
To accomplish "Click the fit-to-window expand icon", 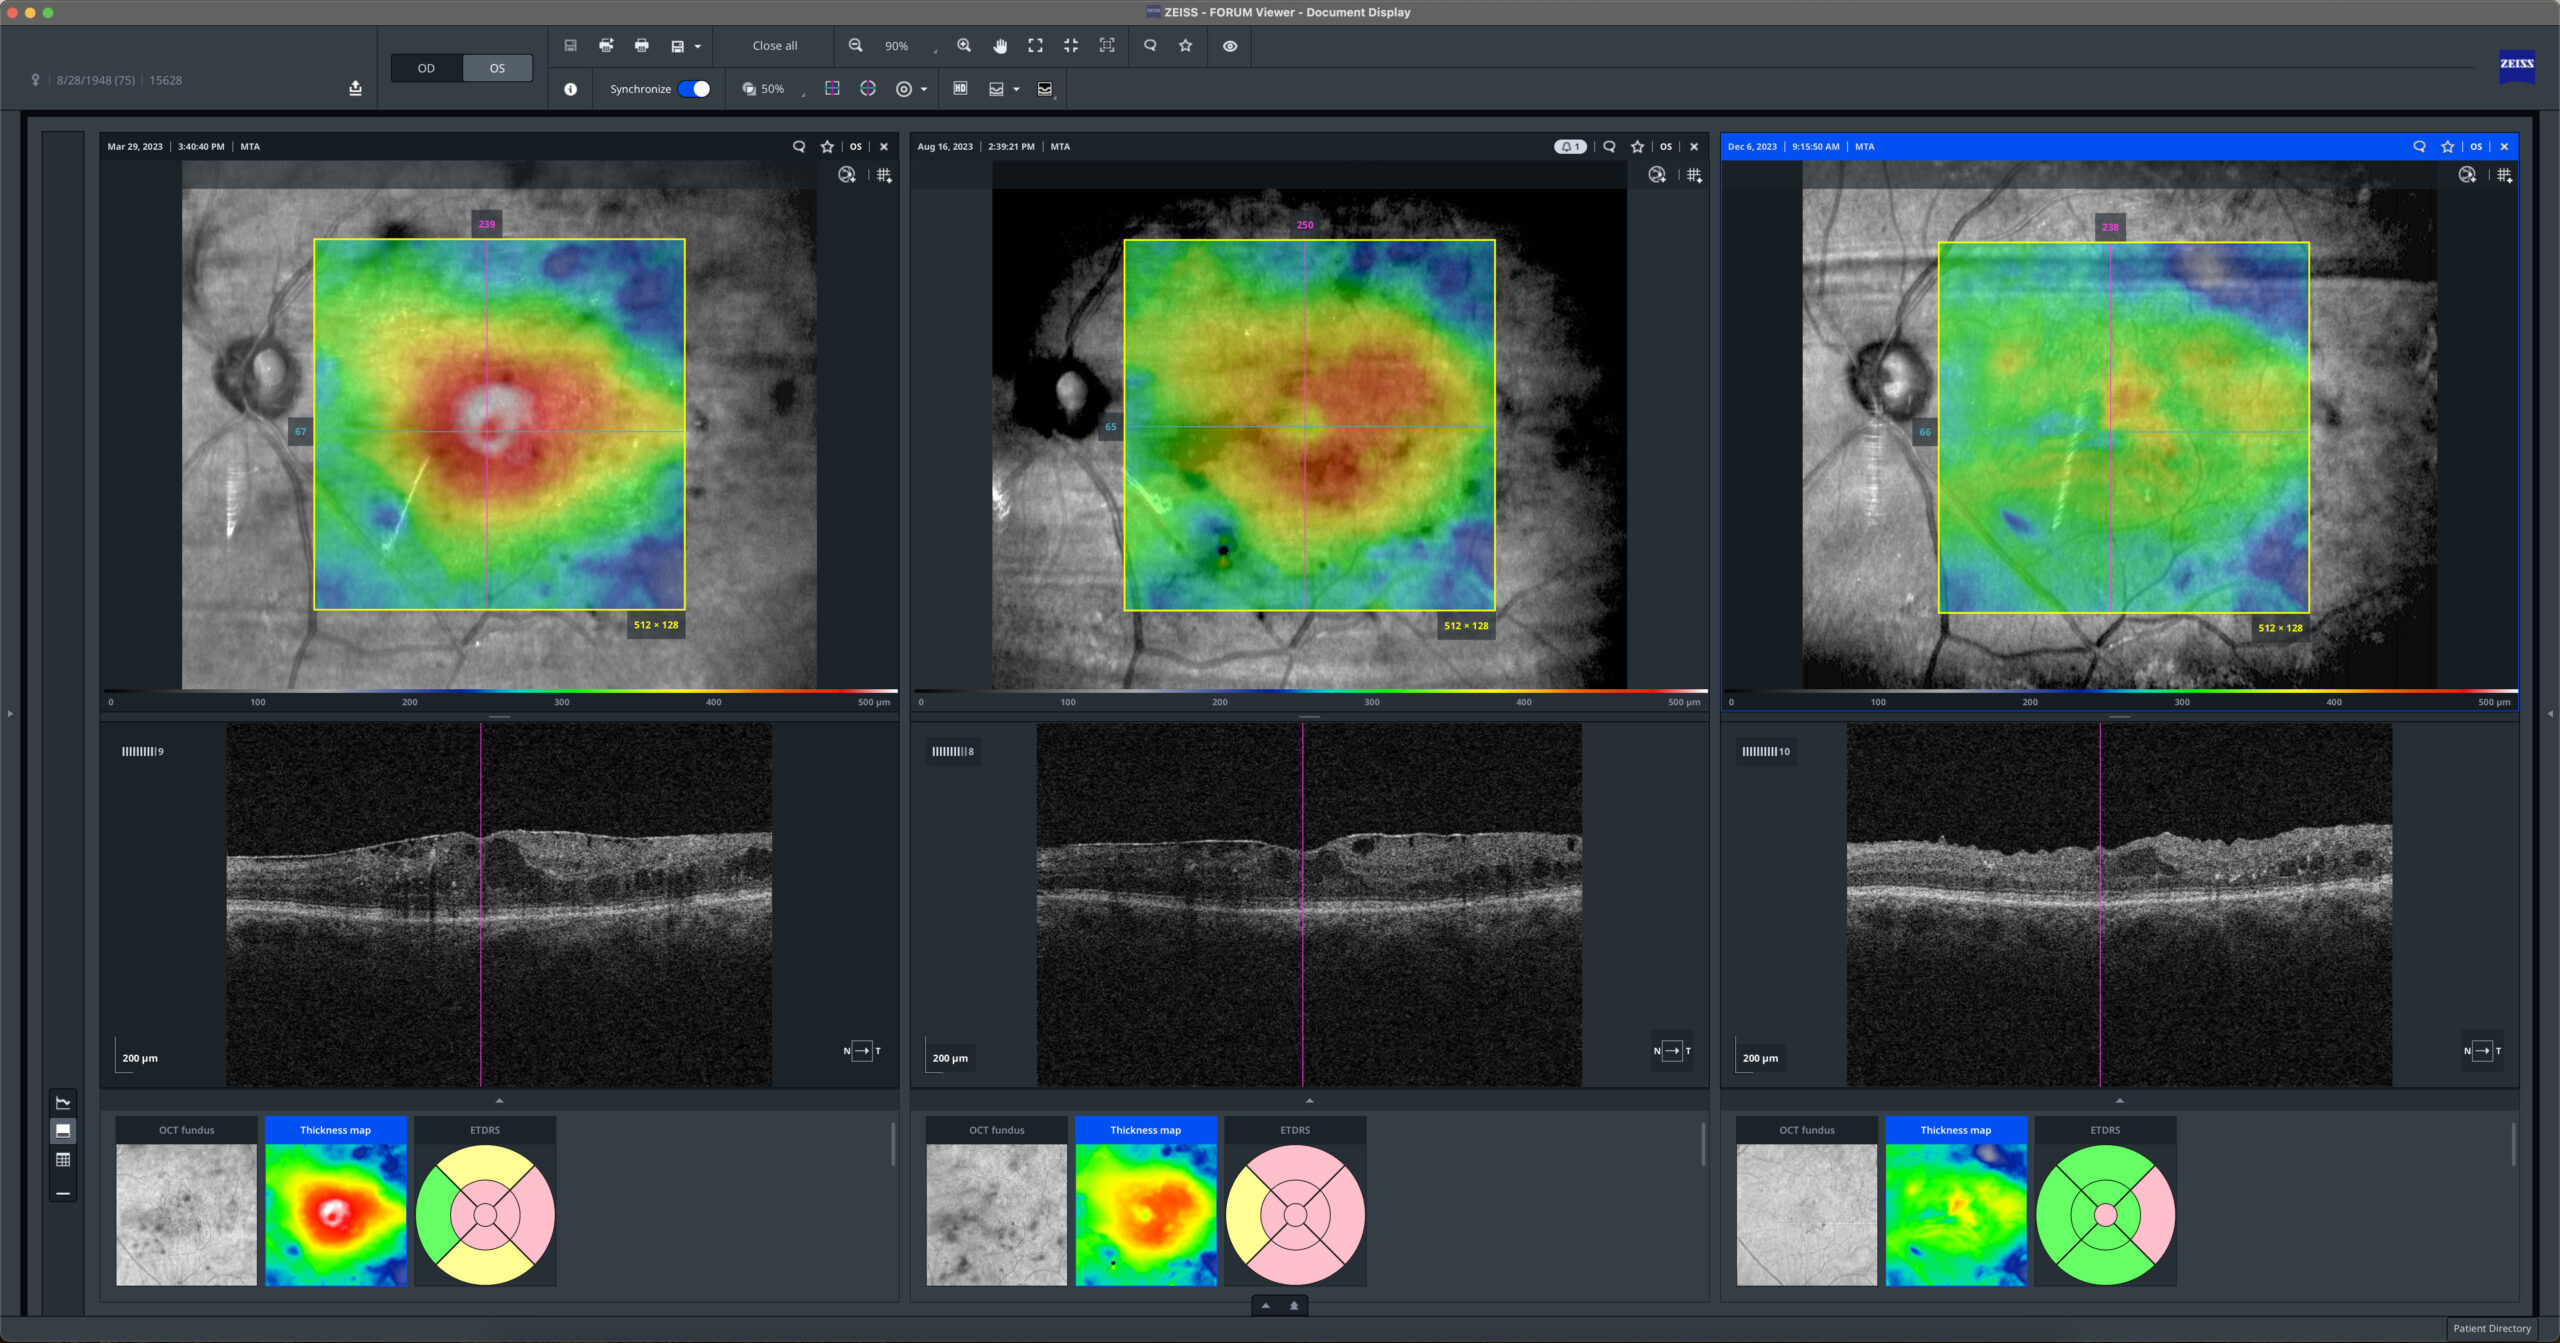I will tap(1036, 46).
